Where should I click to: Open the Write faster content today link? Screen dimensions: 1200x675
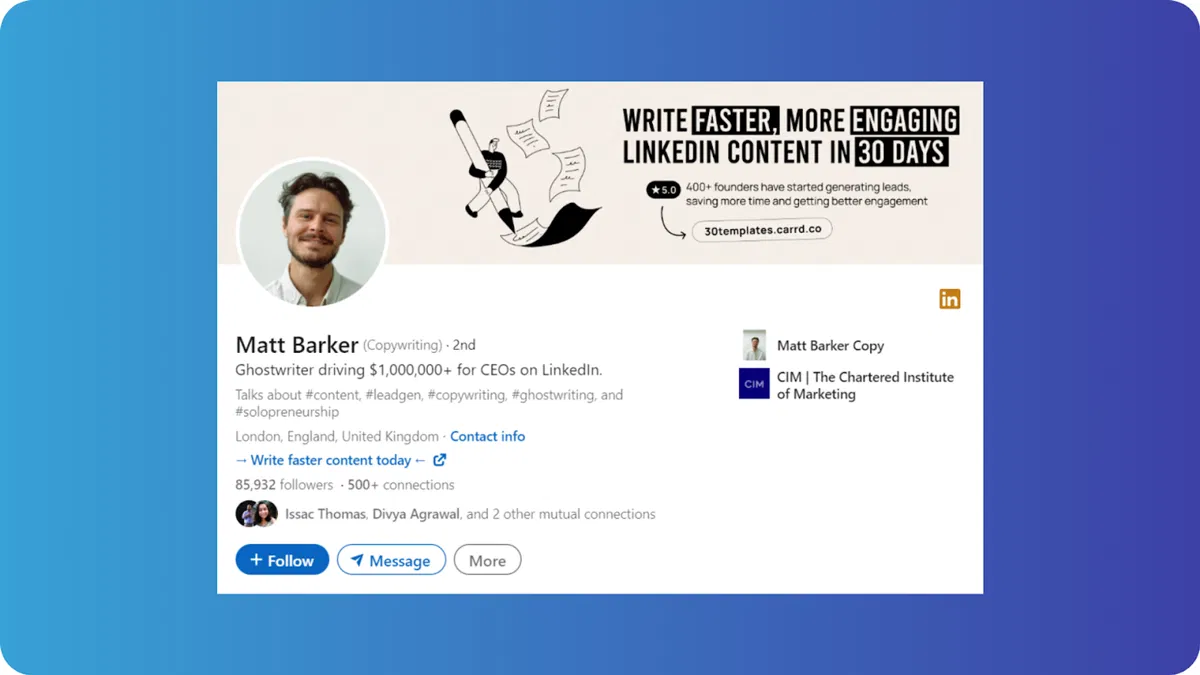point(331,460)
